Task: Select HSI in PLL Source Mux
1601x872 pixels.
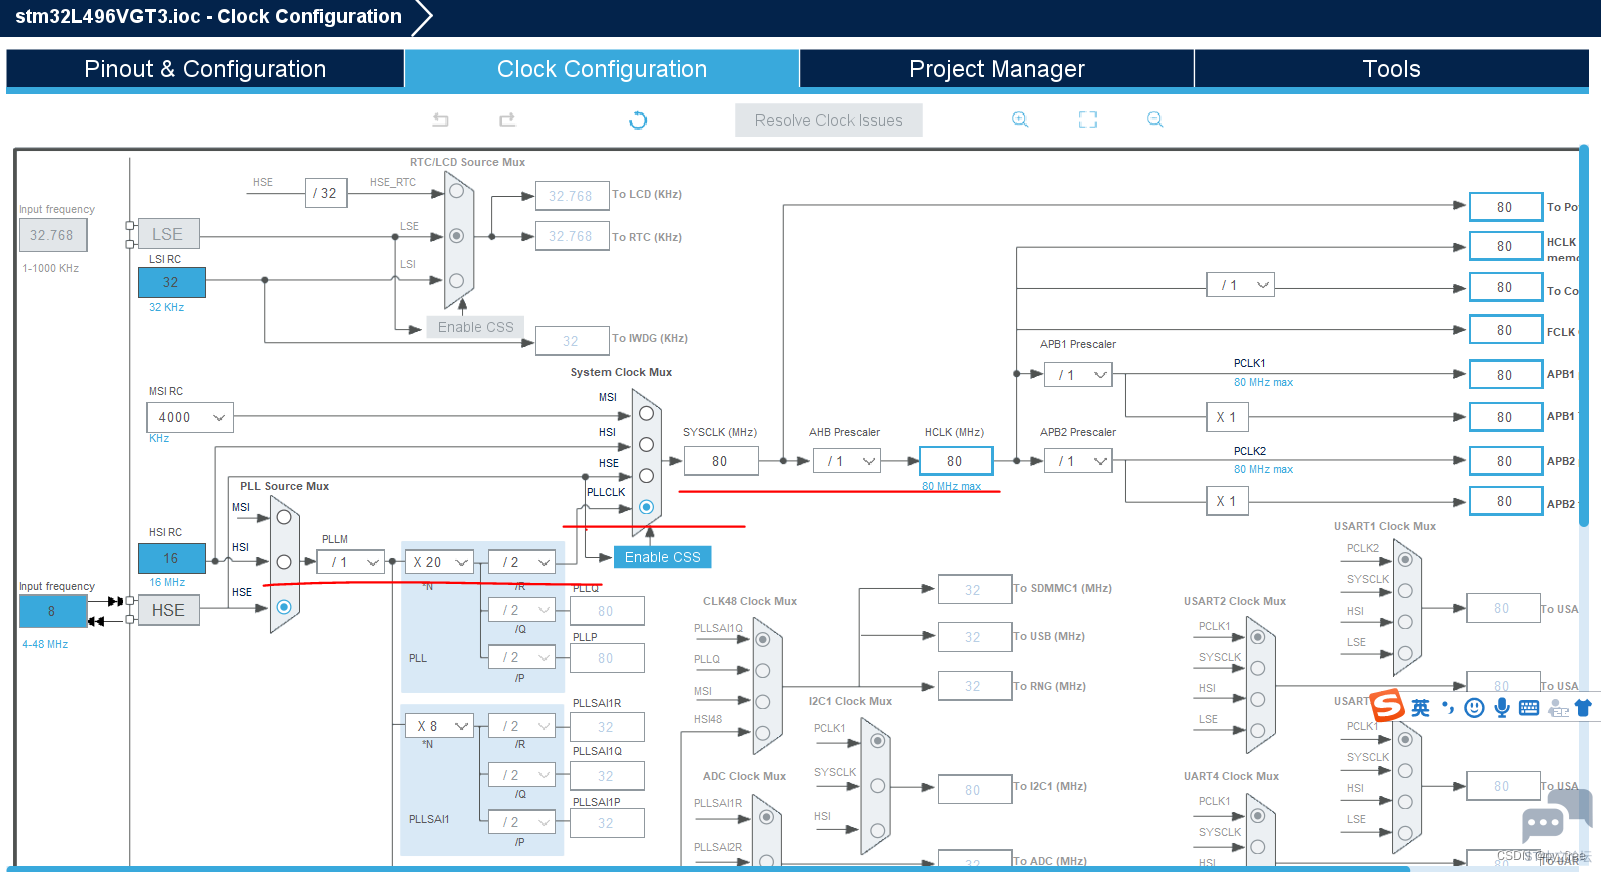Action: pos(284,562)
